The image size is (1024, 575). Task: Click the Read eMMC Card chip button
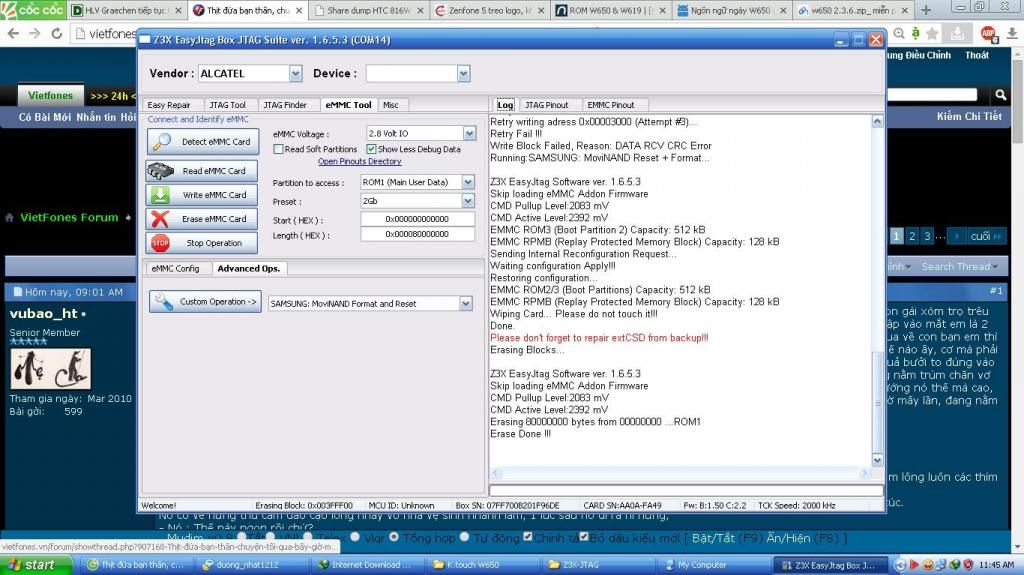202,171
